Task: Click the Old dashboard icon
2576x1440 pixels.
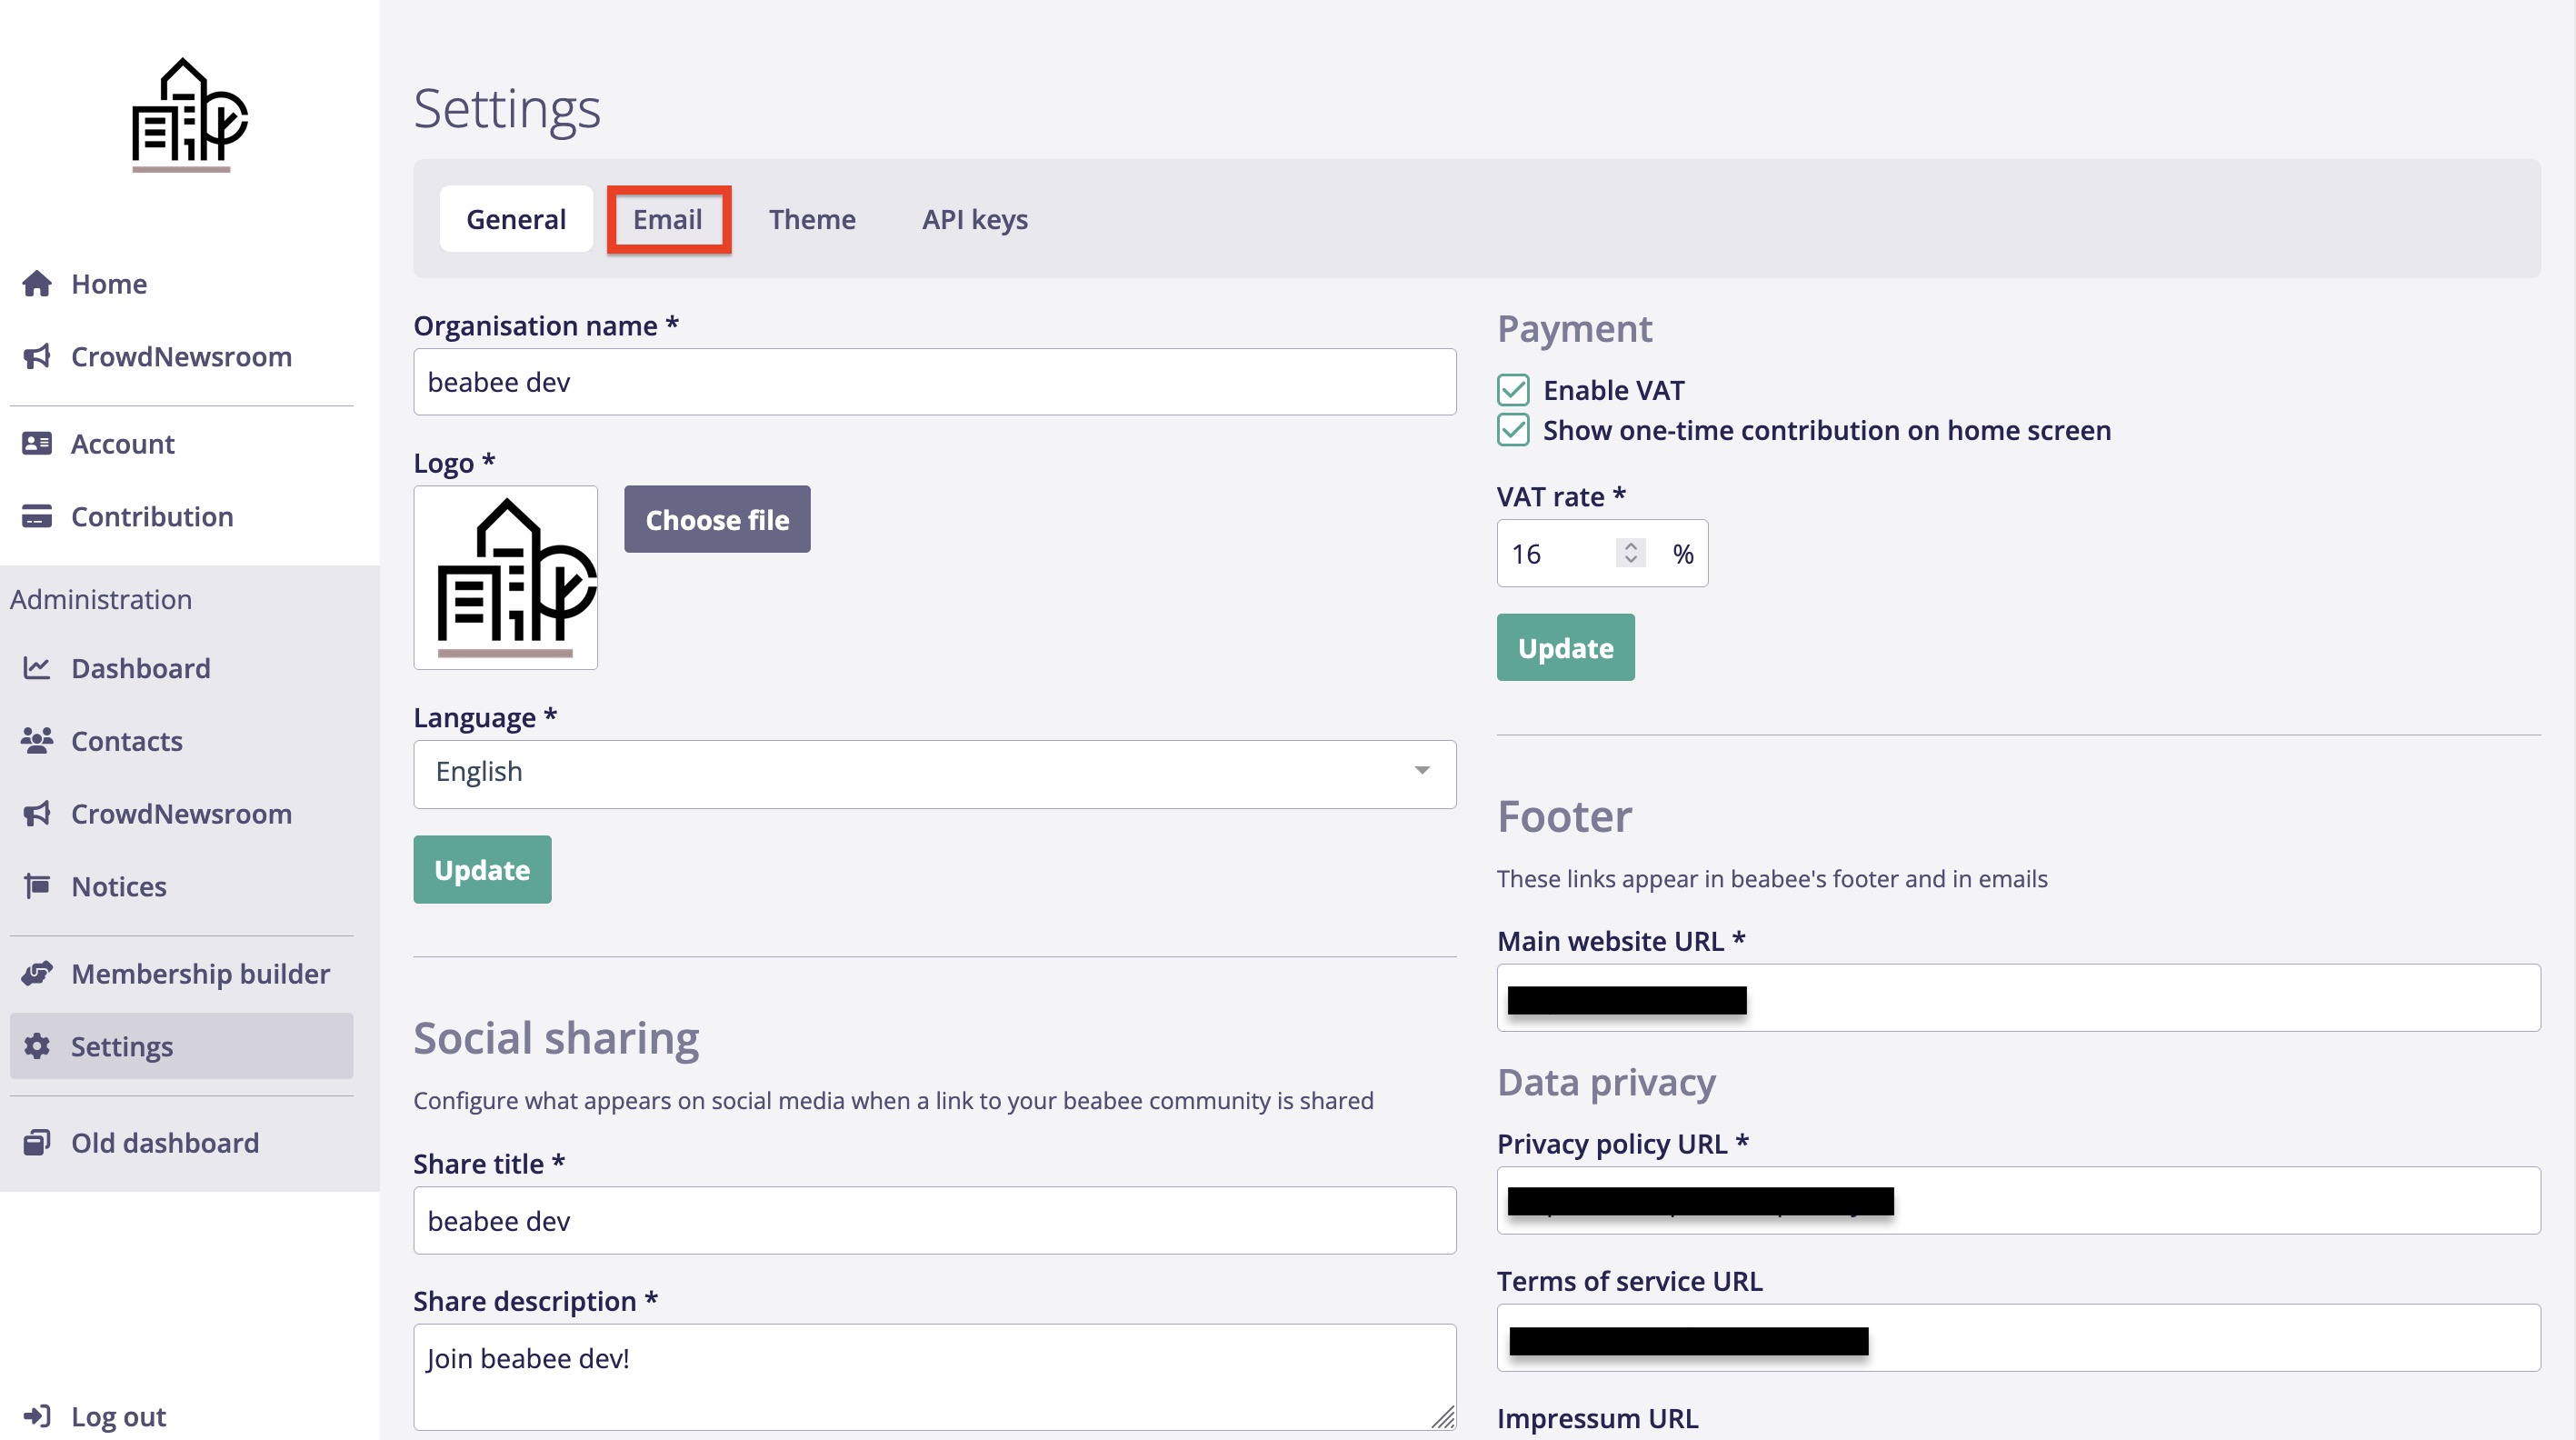Action: click(x=37, y=1142)
